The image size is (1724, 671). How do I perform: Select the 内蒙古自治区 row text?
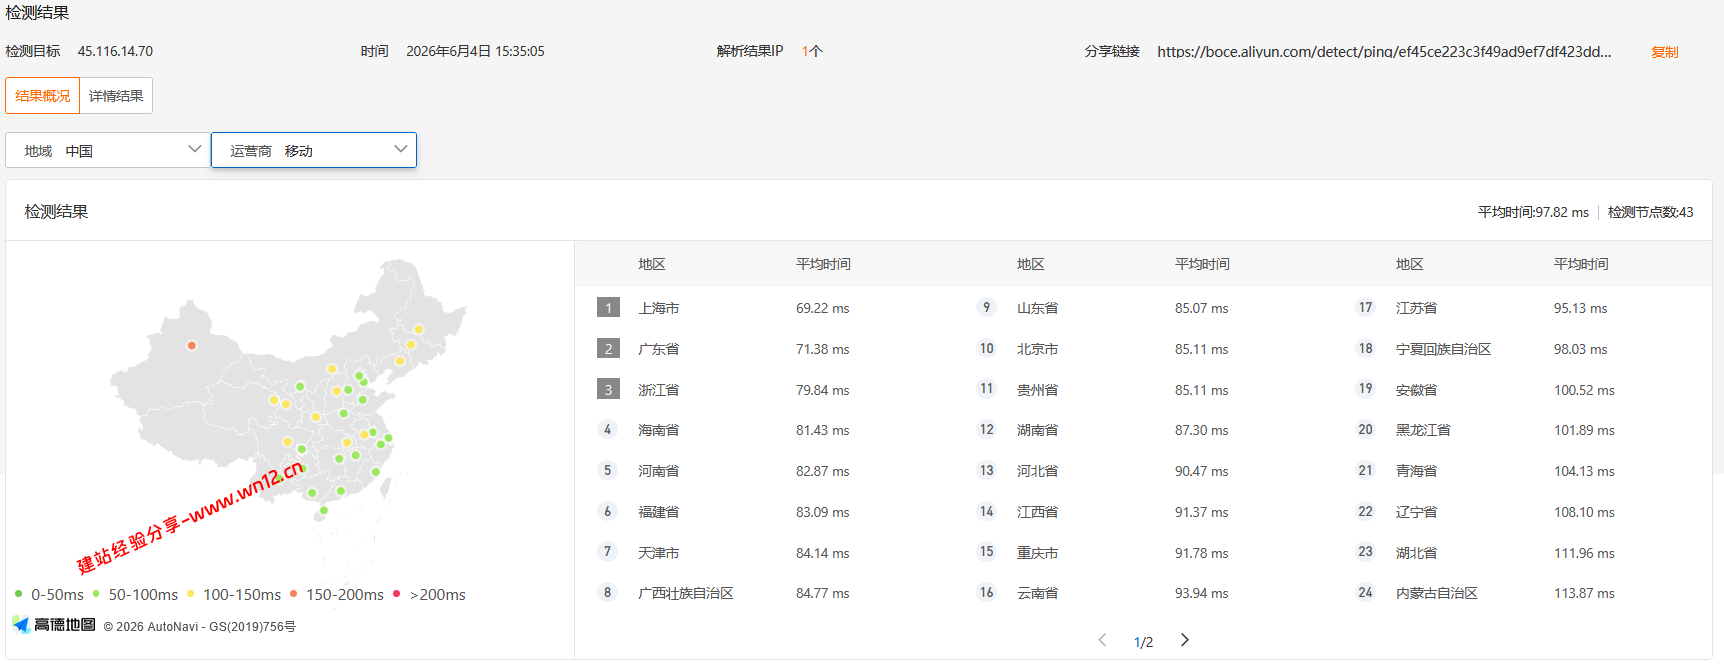coord(1437,593)
